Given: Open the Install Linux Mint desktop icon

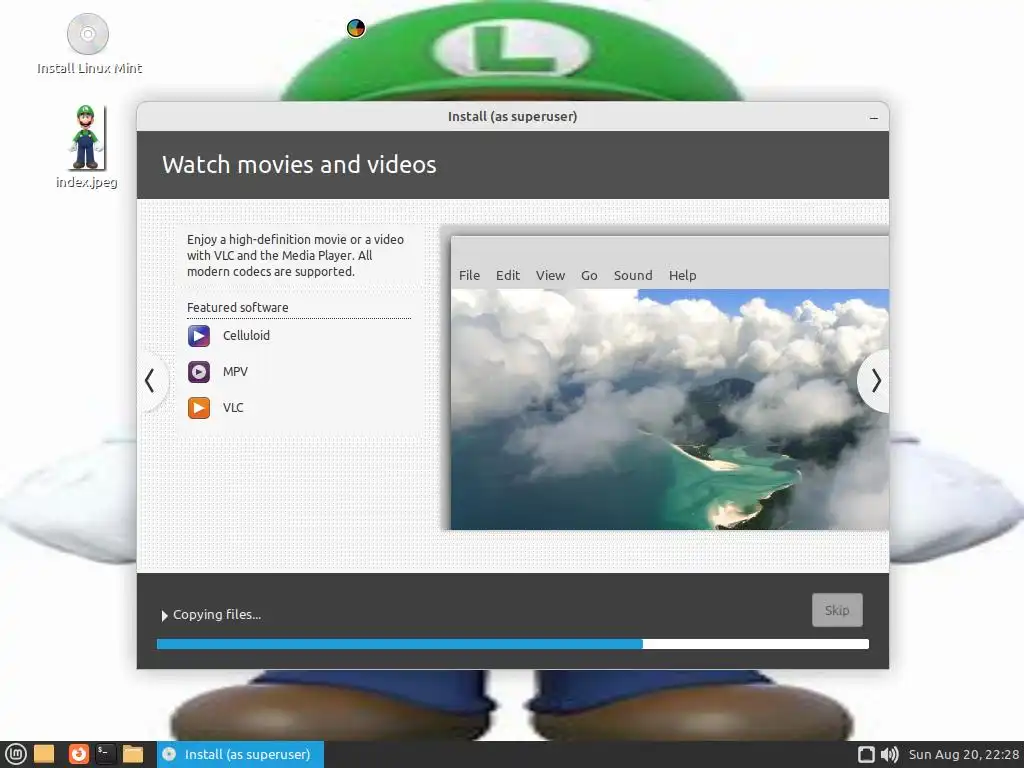Looking at the screenshot, I should click(x=88, y=43).
